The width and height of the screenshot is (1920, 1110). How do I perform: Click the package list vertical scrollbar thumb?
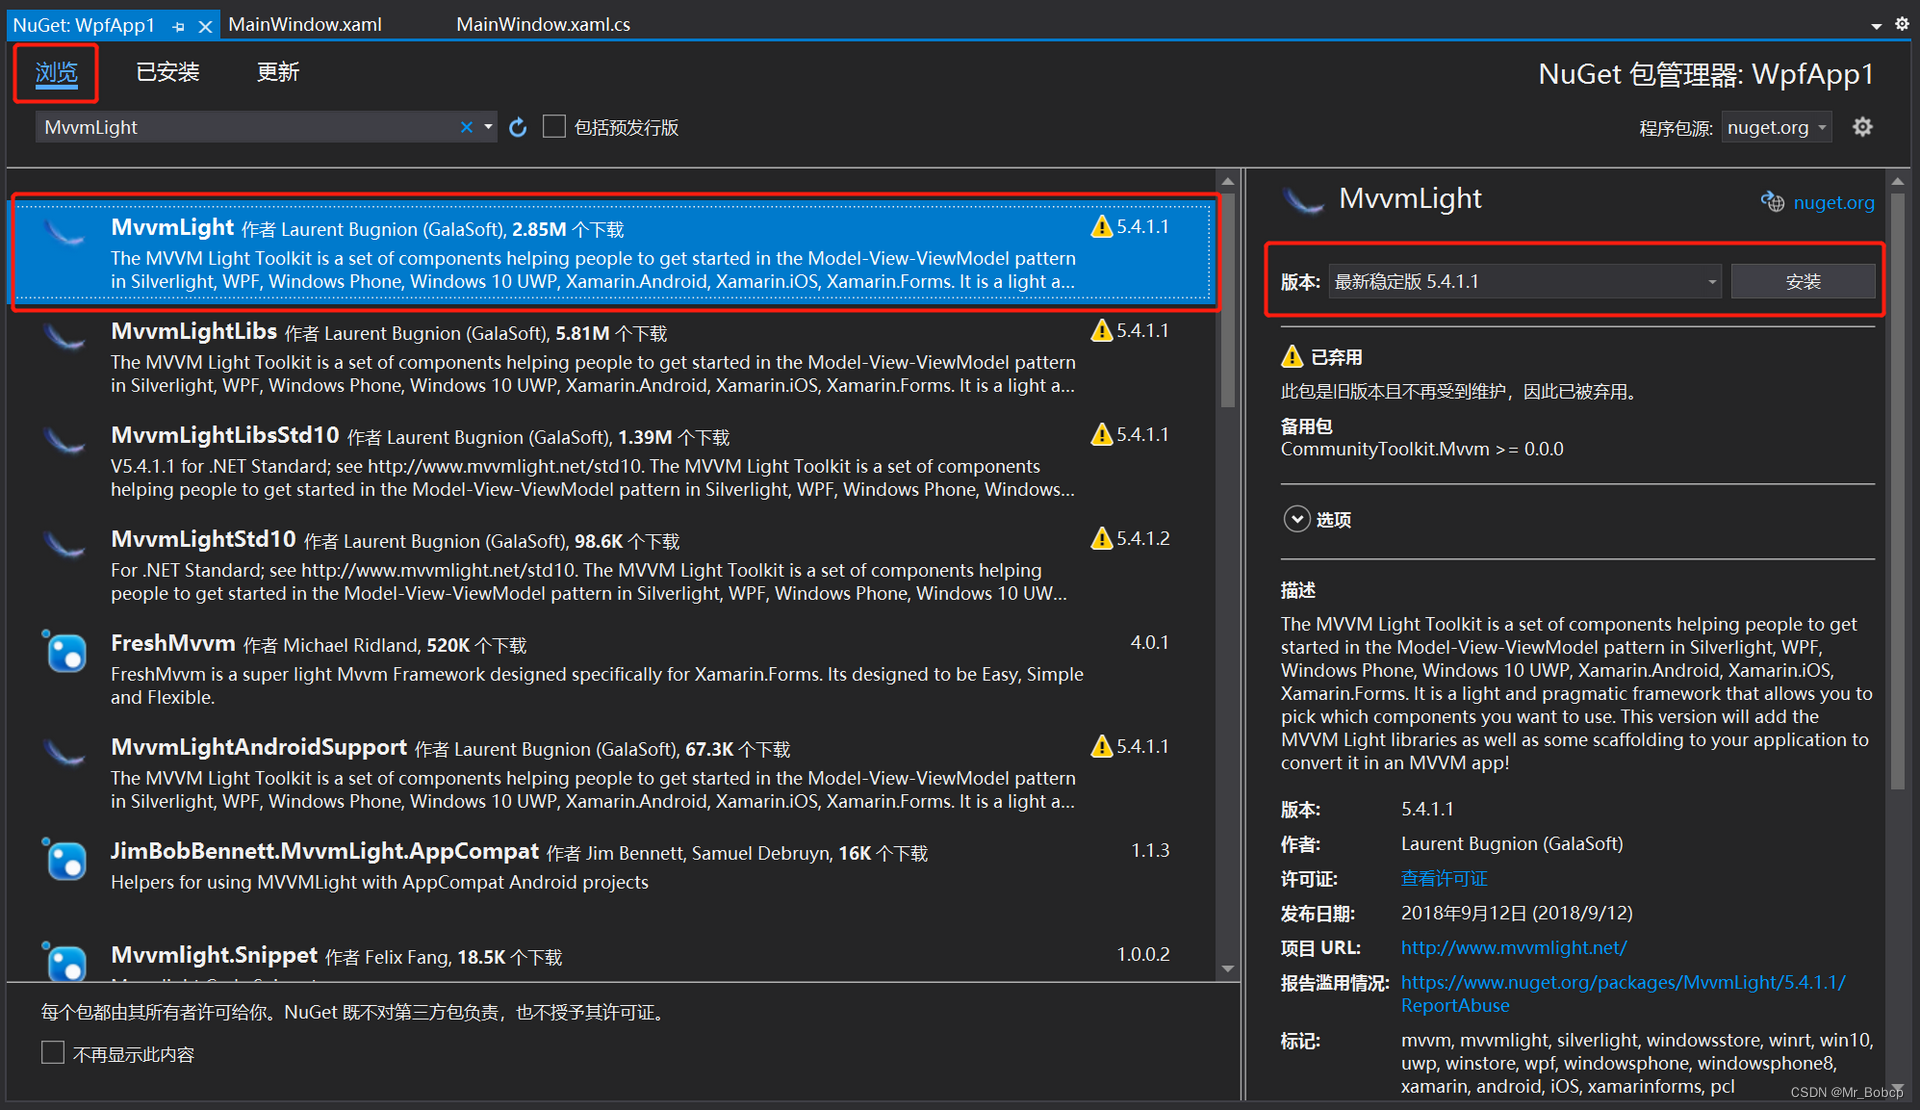tap(1227, 300)
